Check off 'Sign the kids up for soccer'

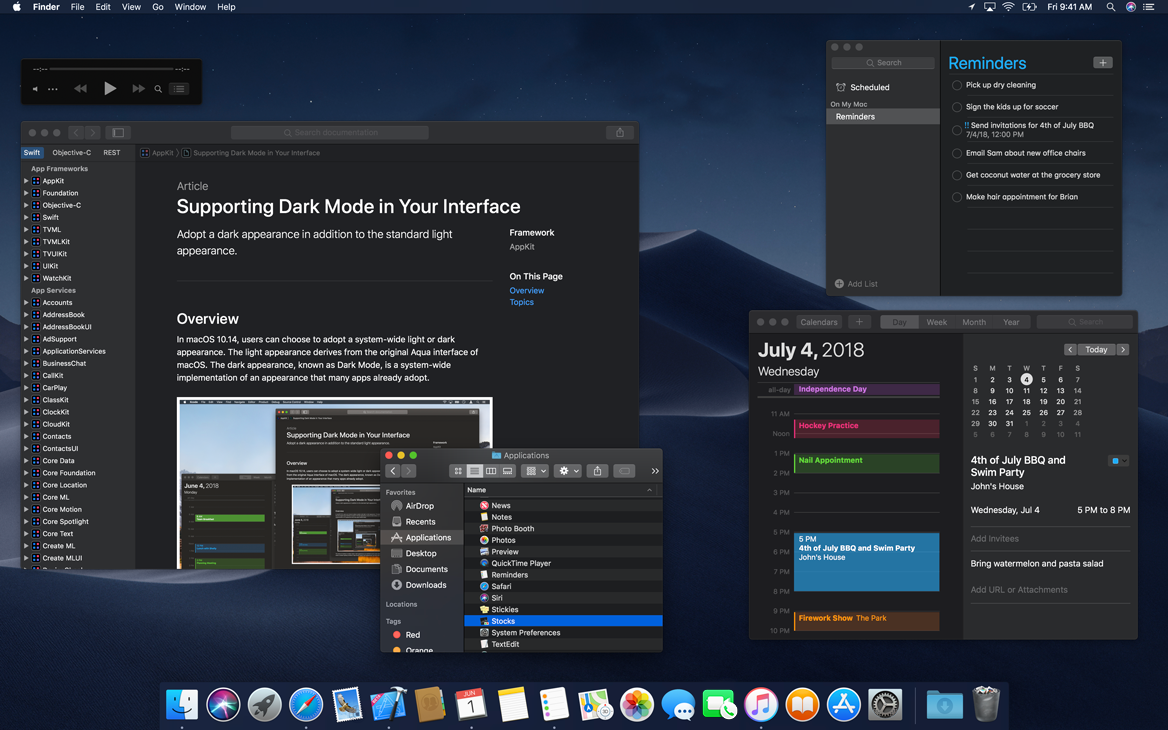[957, 107]
